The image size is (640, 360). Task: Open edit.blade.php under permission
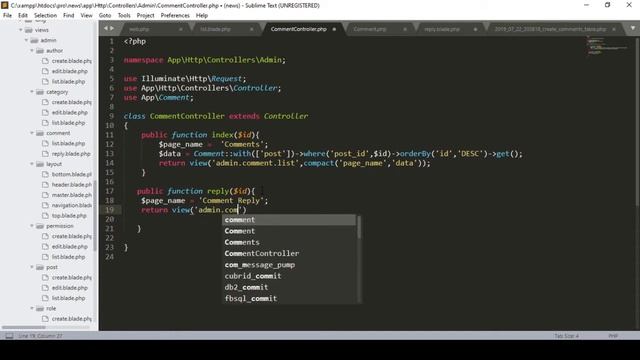[x=69, y=246]
